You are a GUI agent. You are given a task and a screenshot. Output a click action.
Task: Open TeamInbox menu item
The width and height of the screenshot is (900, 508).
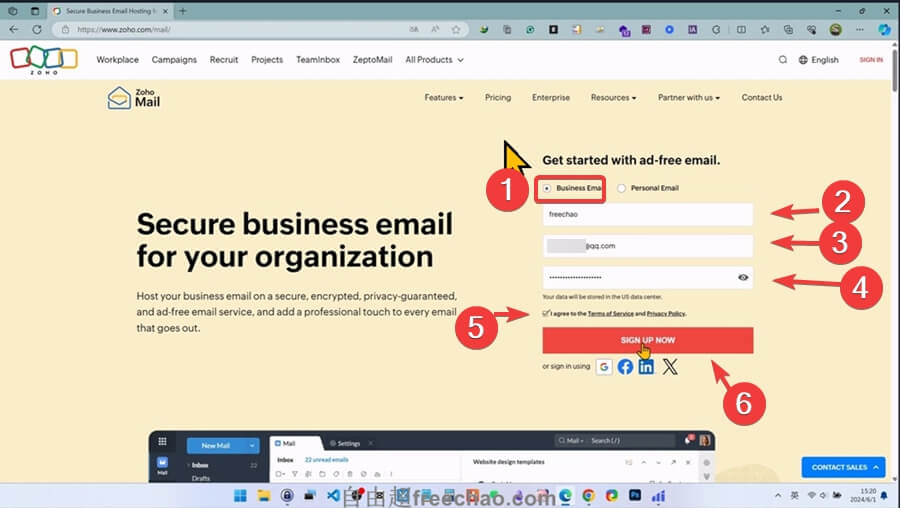click(318, 60)
